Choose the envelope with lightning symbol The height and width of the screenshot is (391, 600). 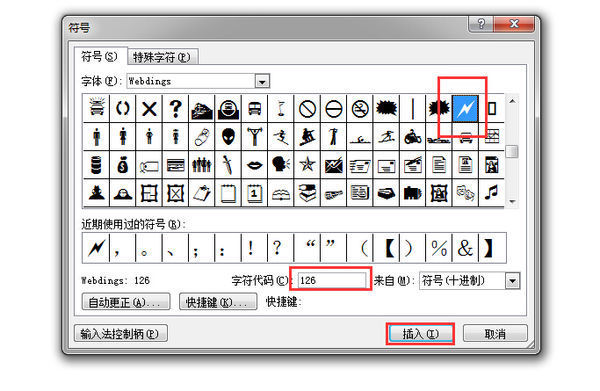point(334,165)
